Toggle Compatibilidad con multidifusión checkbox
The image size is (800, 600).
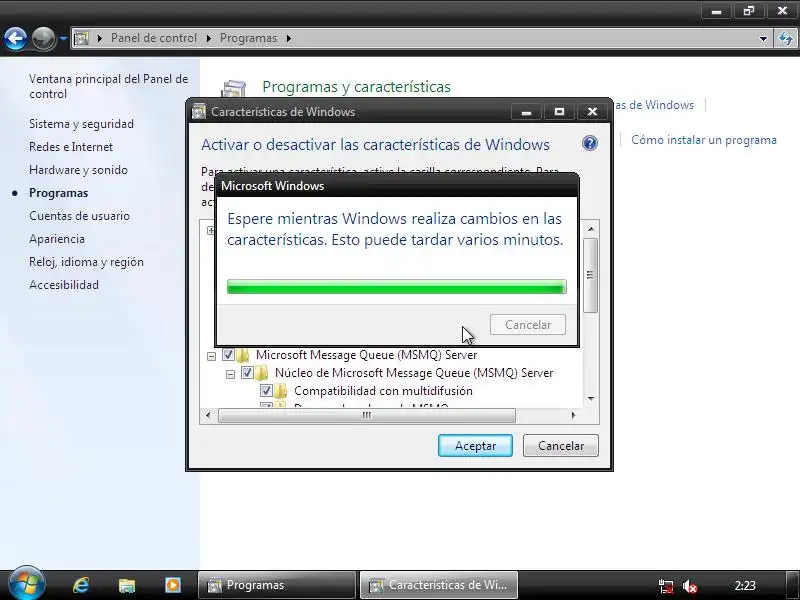click(266, 391)
